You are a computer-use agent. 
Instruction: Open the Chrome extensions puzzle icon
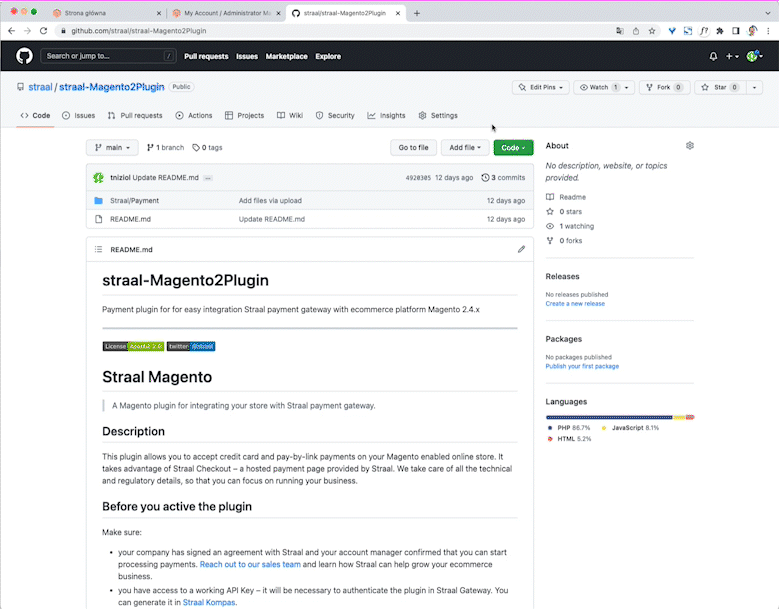pos(720,31)
